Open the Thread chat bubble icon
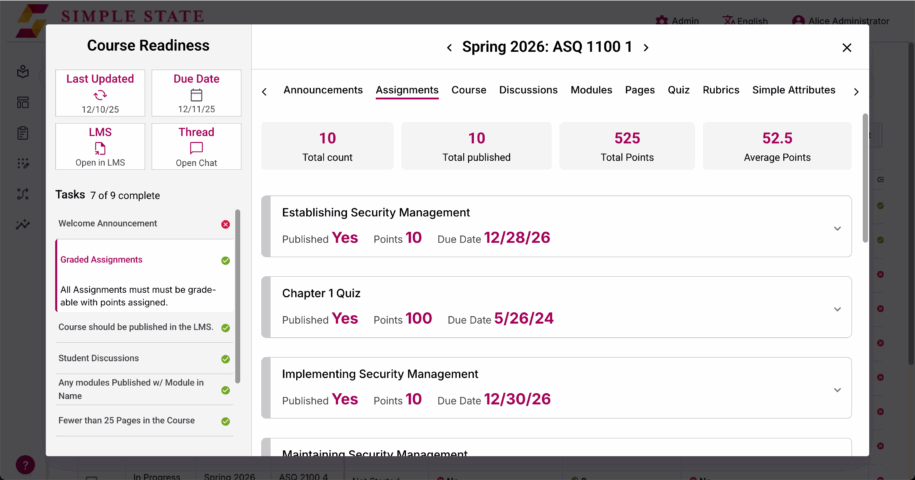The width and height of the screenshot is (915, 480). click(x=196, y=148)
